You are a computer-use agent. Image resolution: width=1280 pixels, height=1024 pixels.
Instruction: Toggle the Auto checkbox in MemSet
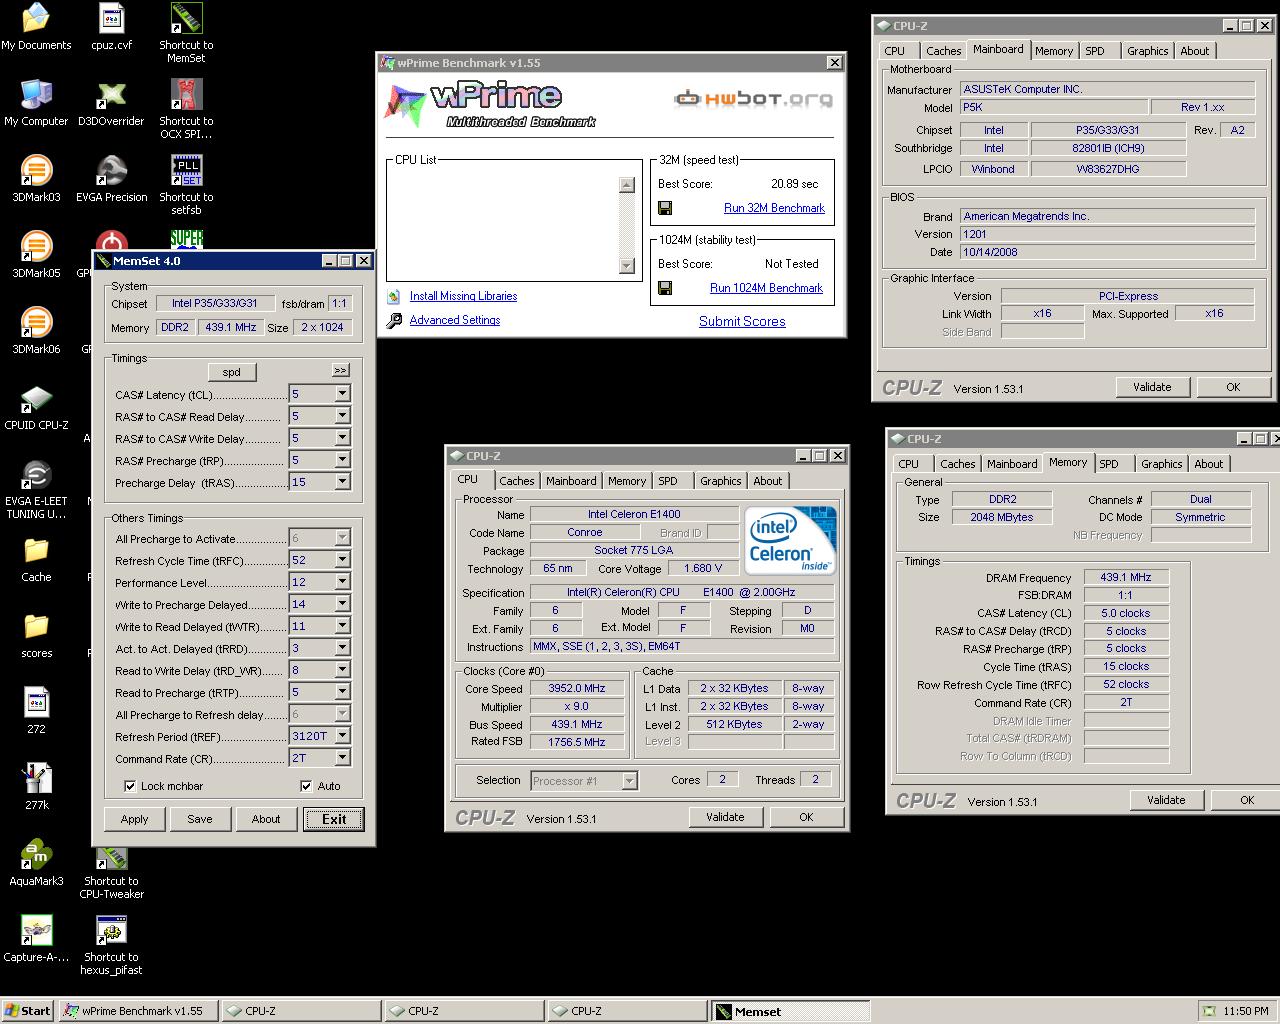click(306, 786)
